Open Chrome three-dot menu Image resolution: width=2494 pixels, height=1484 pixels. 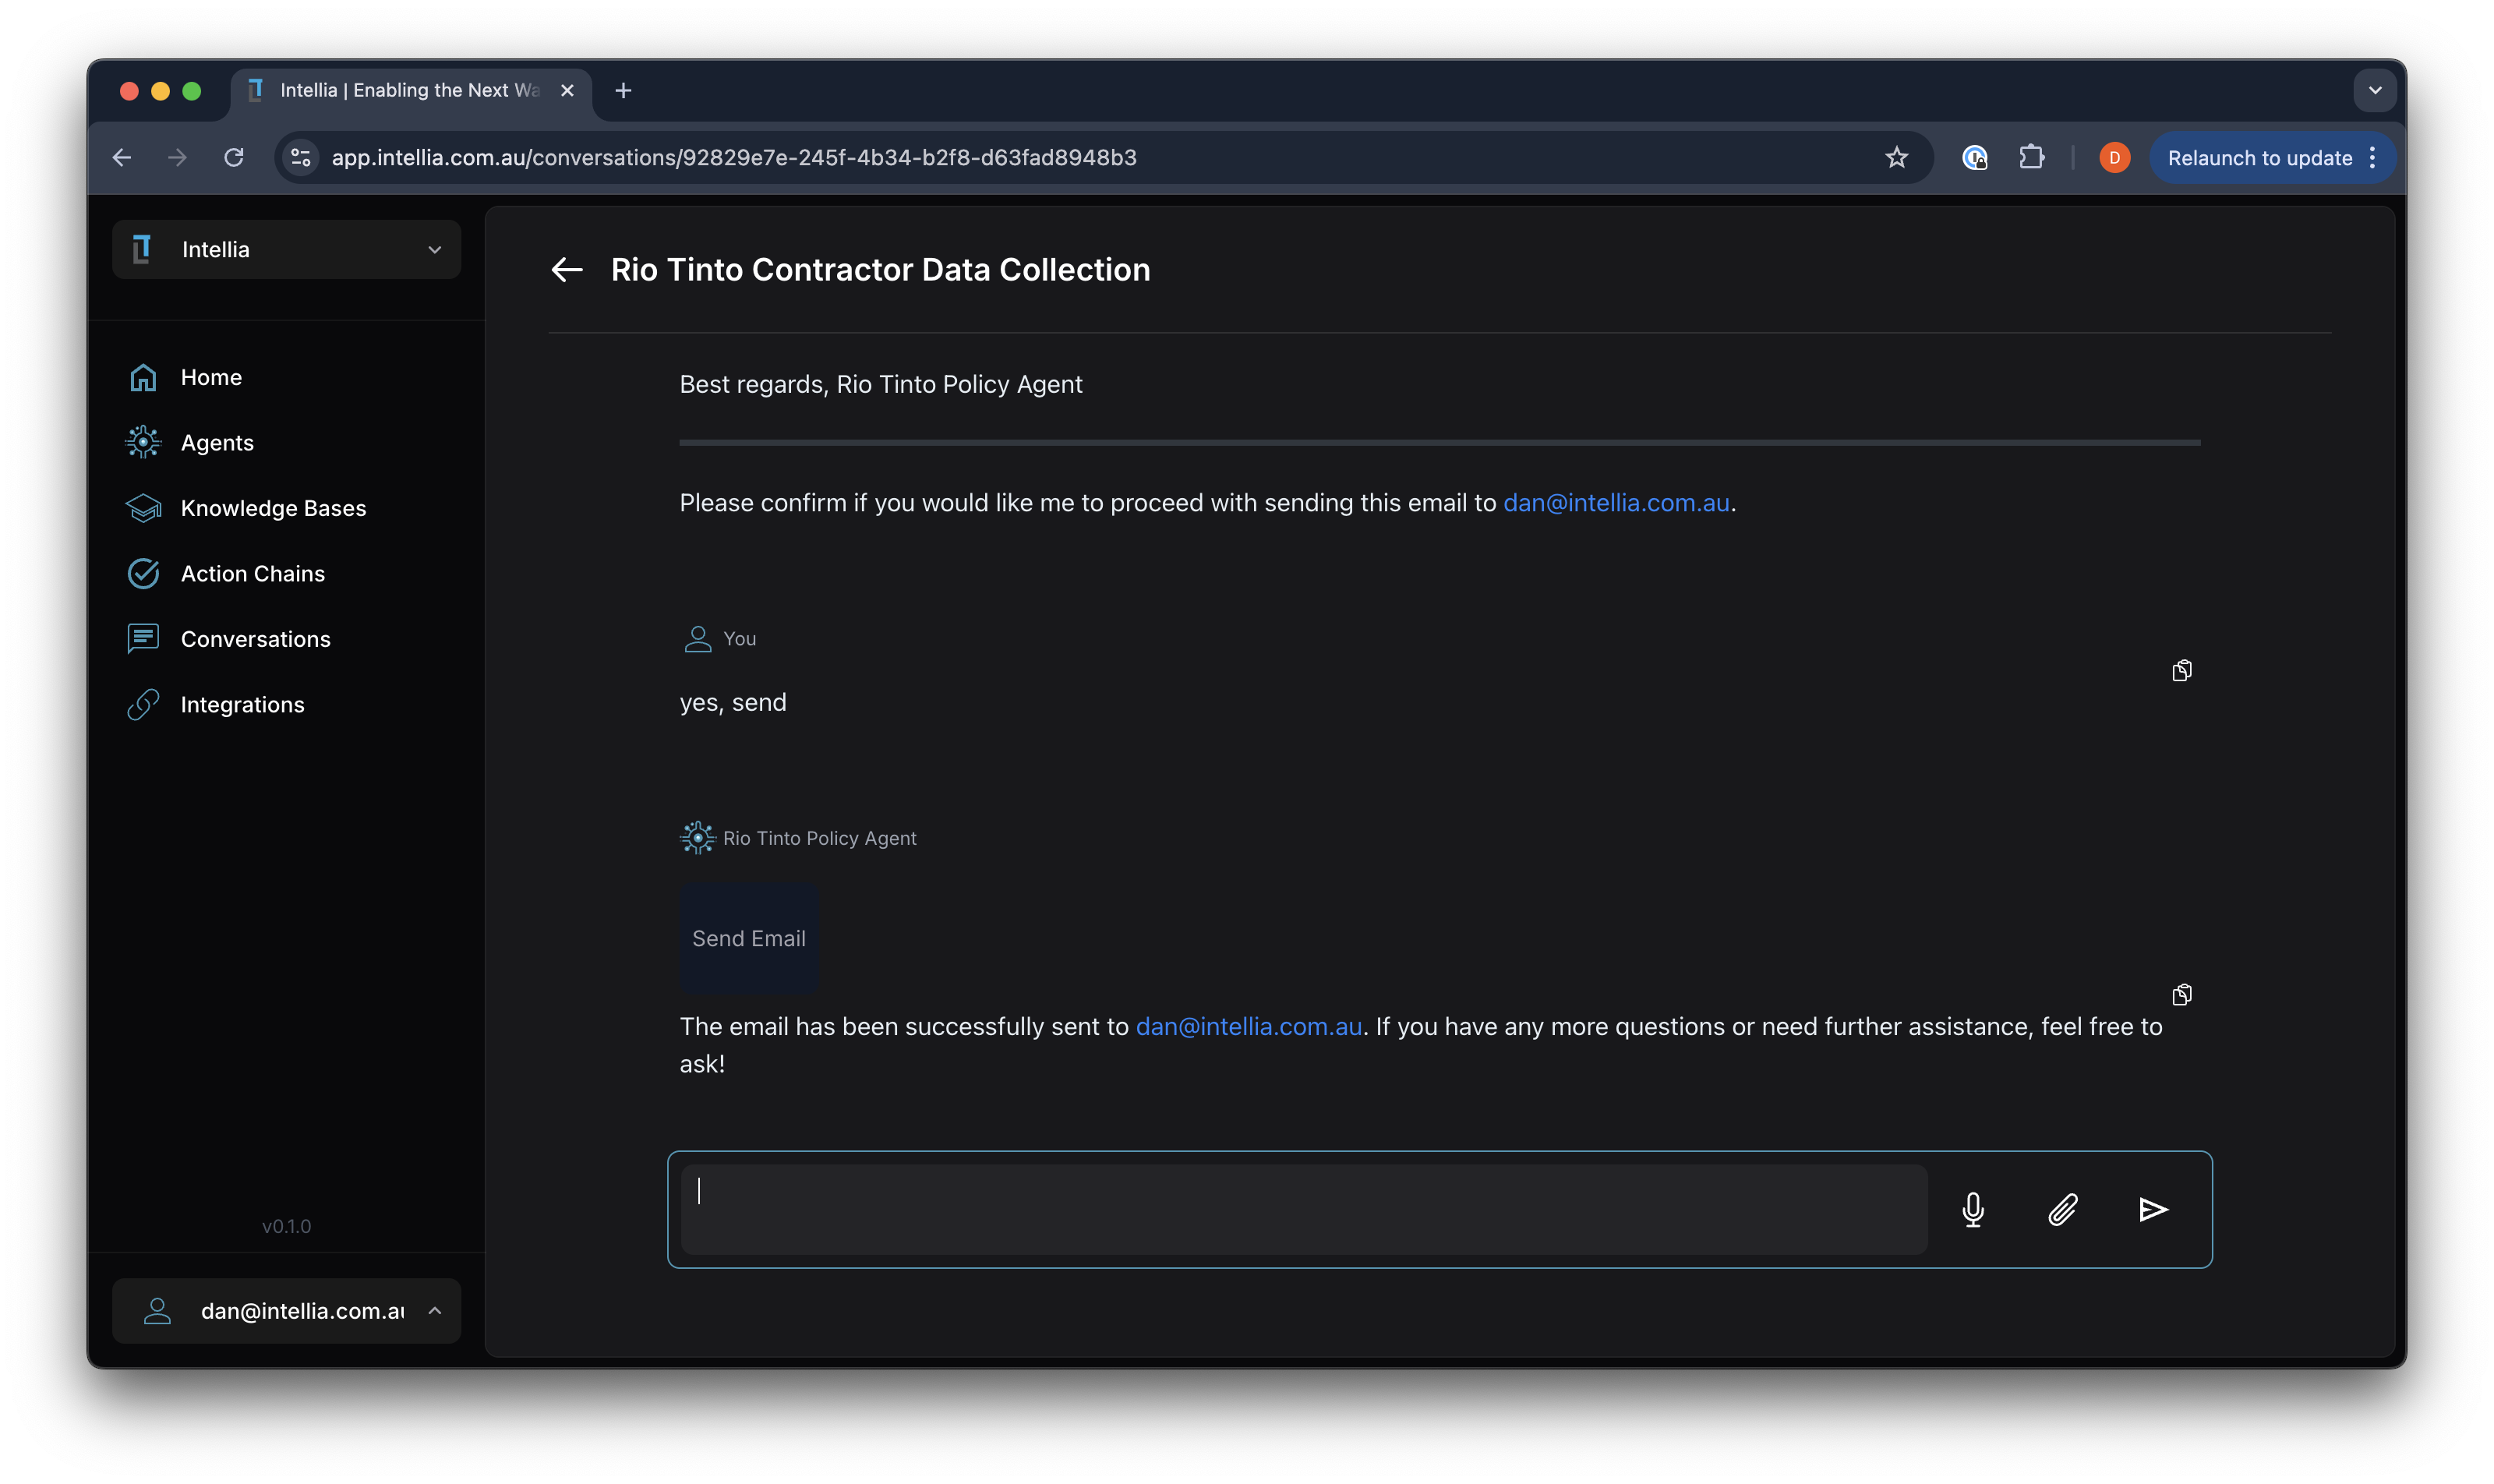pyautogui.click(x=2372, y=157)
